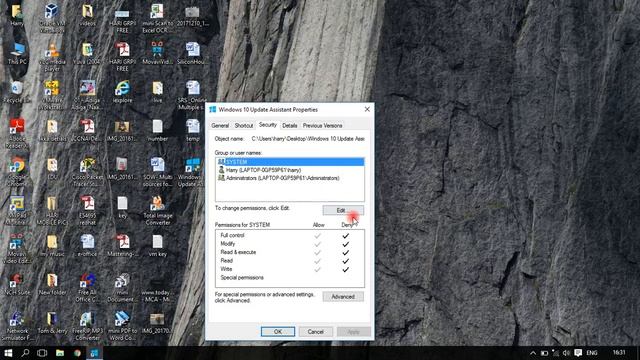640x360 pixels.
Task: Launch Adobe Reader from the desktop
Action: coord(17,133)
